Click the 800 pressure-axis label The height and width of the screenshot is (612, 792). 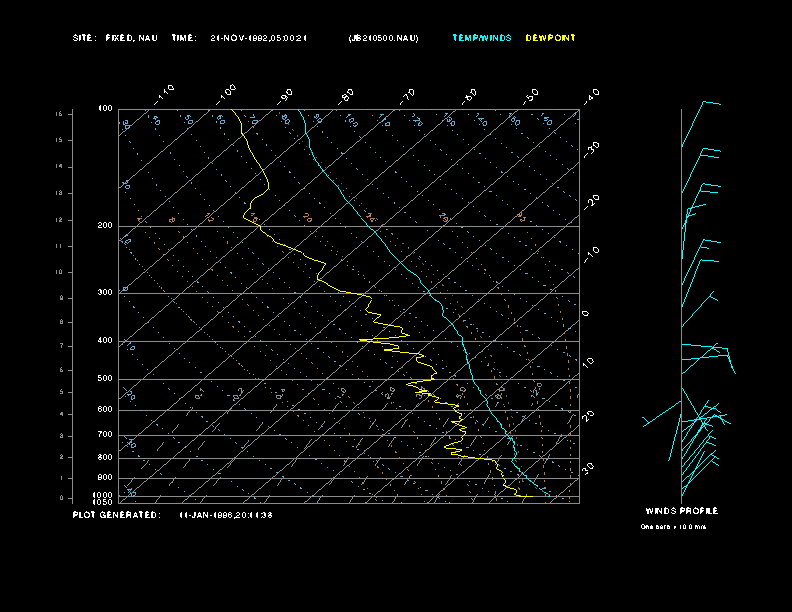coord(105,457)
